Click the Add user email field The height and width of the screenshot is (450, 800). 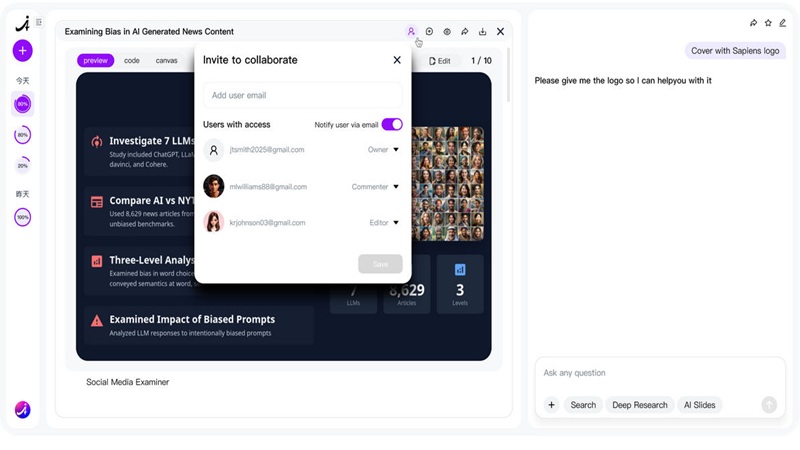click(303, 96)
